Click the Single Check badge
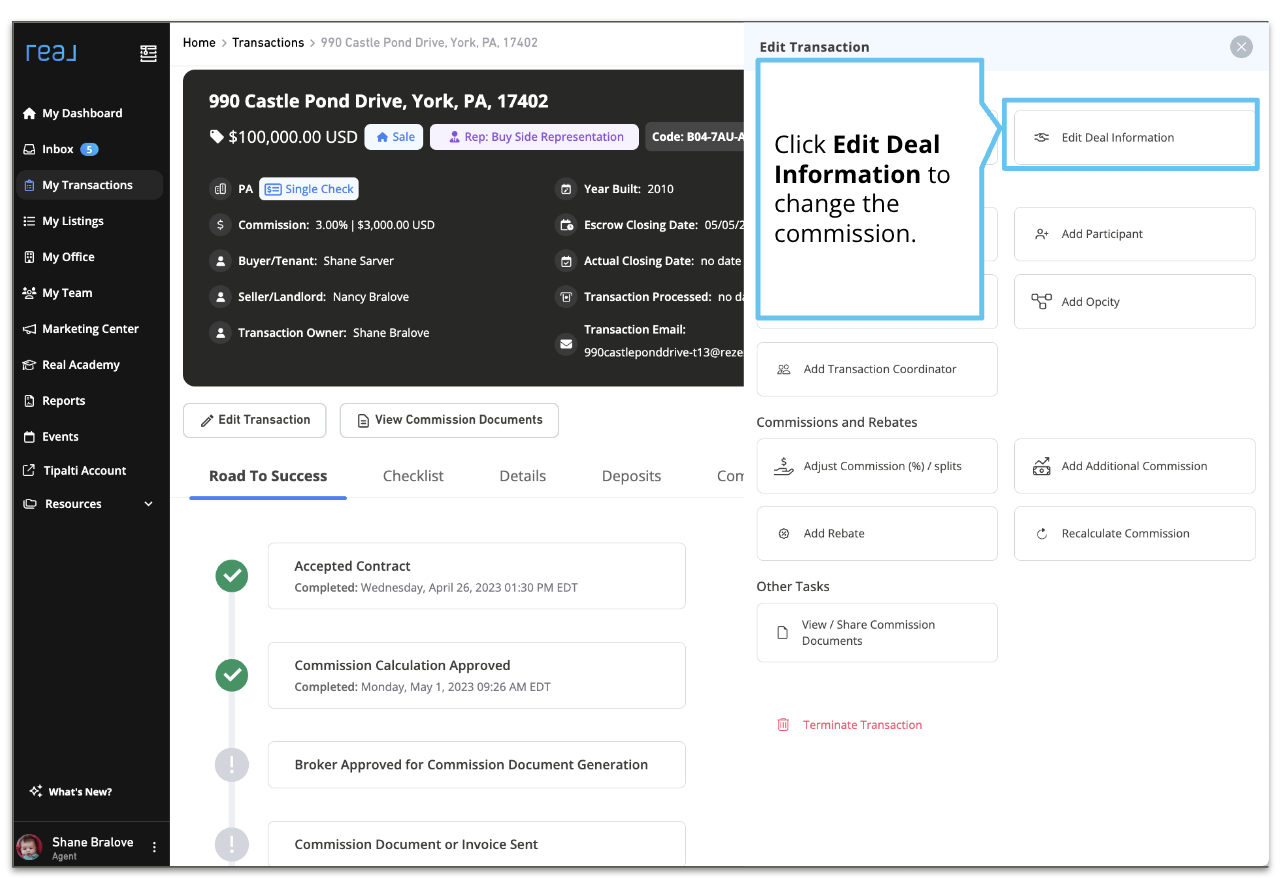1284x878 pixels. [x=309, y=189]
